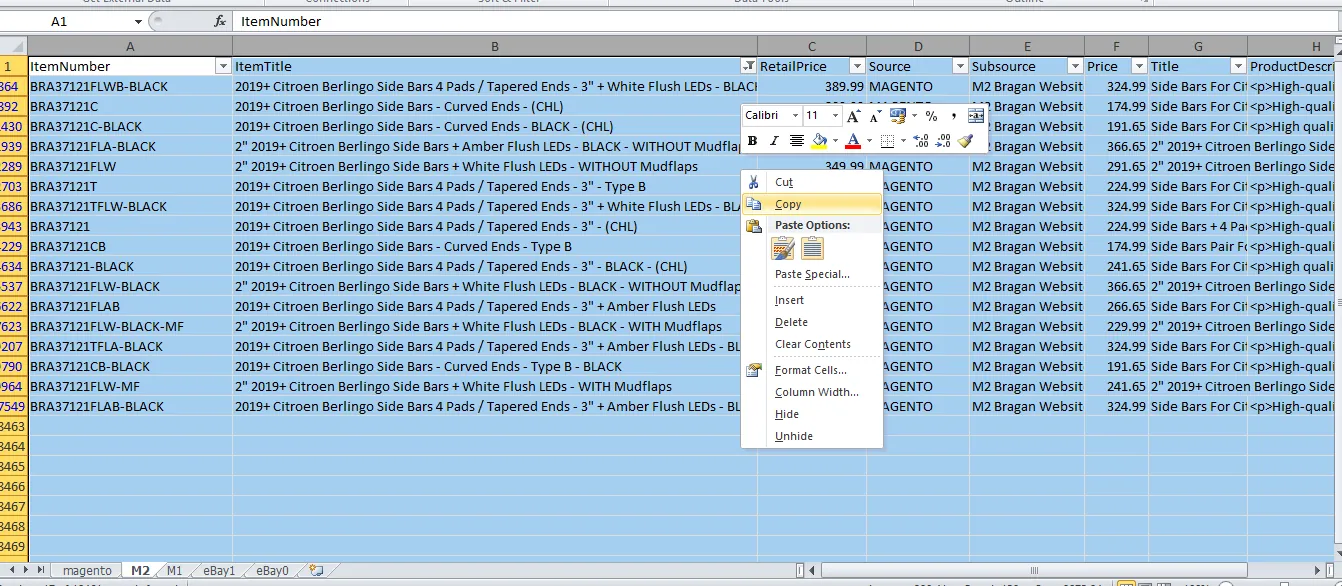This screenshot has height=586, width=1342.
Task: Switch to the eBay0 sheet tab
Action: (x=272, y=571)
